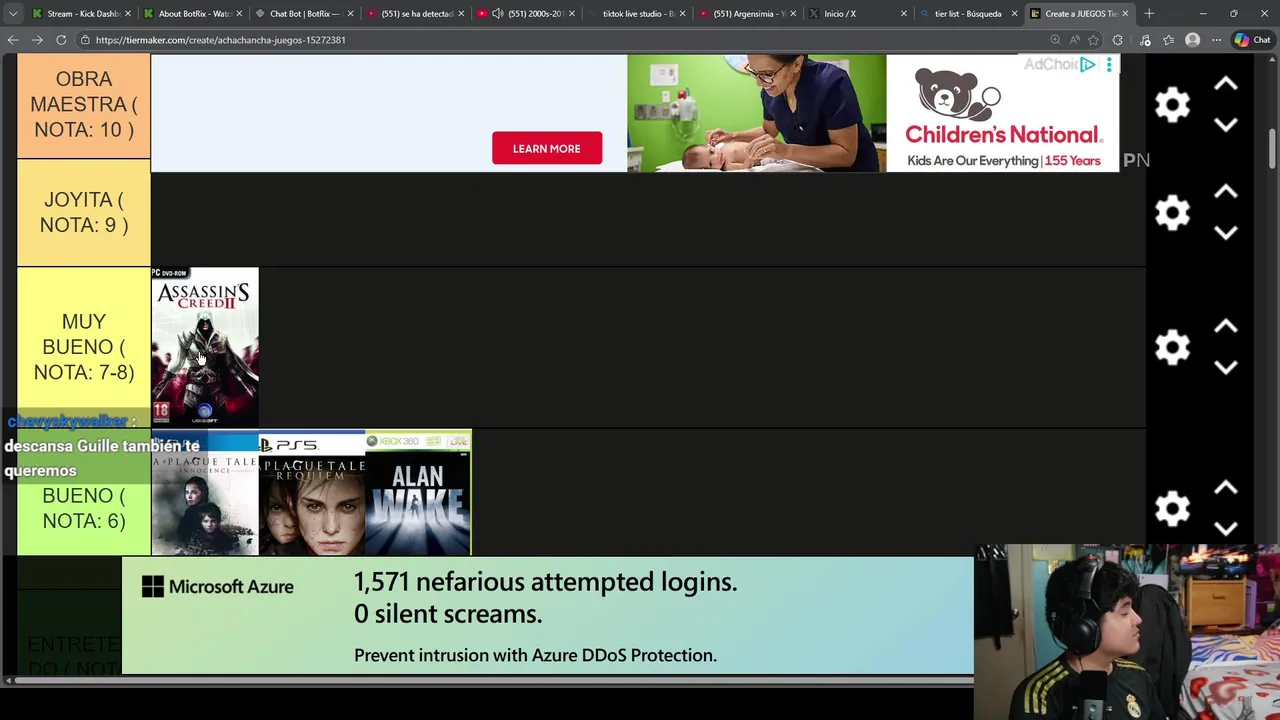Open settings gear for BUENO row

click(1172, 508)
